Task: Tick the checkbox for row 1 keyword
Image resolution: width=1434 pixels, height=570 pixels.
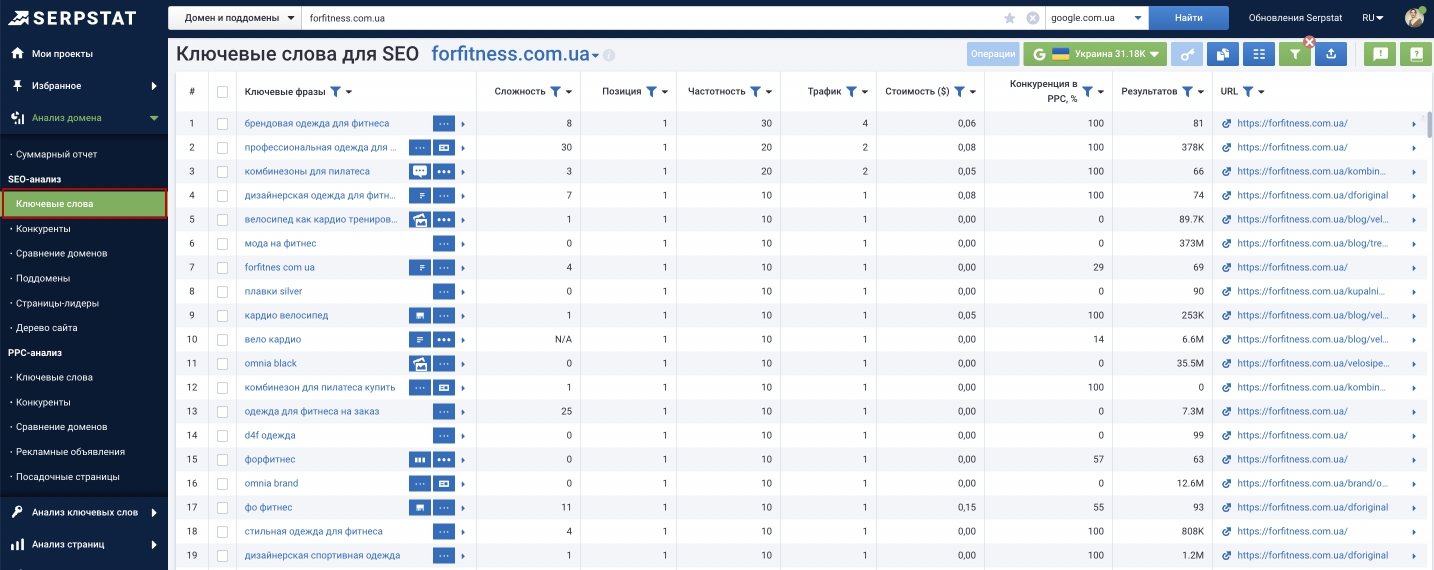Action: 222,124
